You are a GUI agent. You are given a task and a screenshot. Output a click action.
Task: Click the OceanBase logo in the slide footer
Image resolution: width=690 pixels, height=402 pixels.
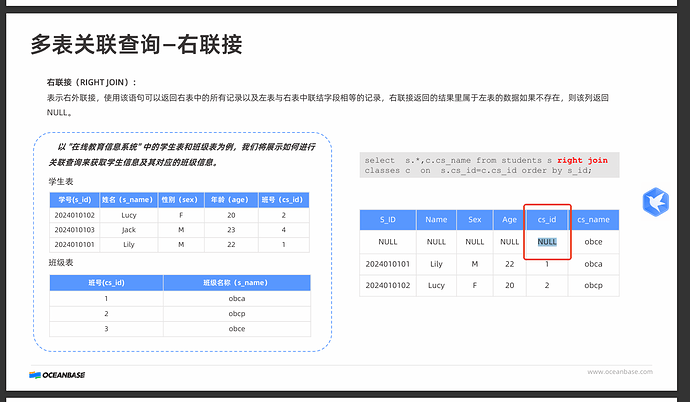[57, 375]
